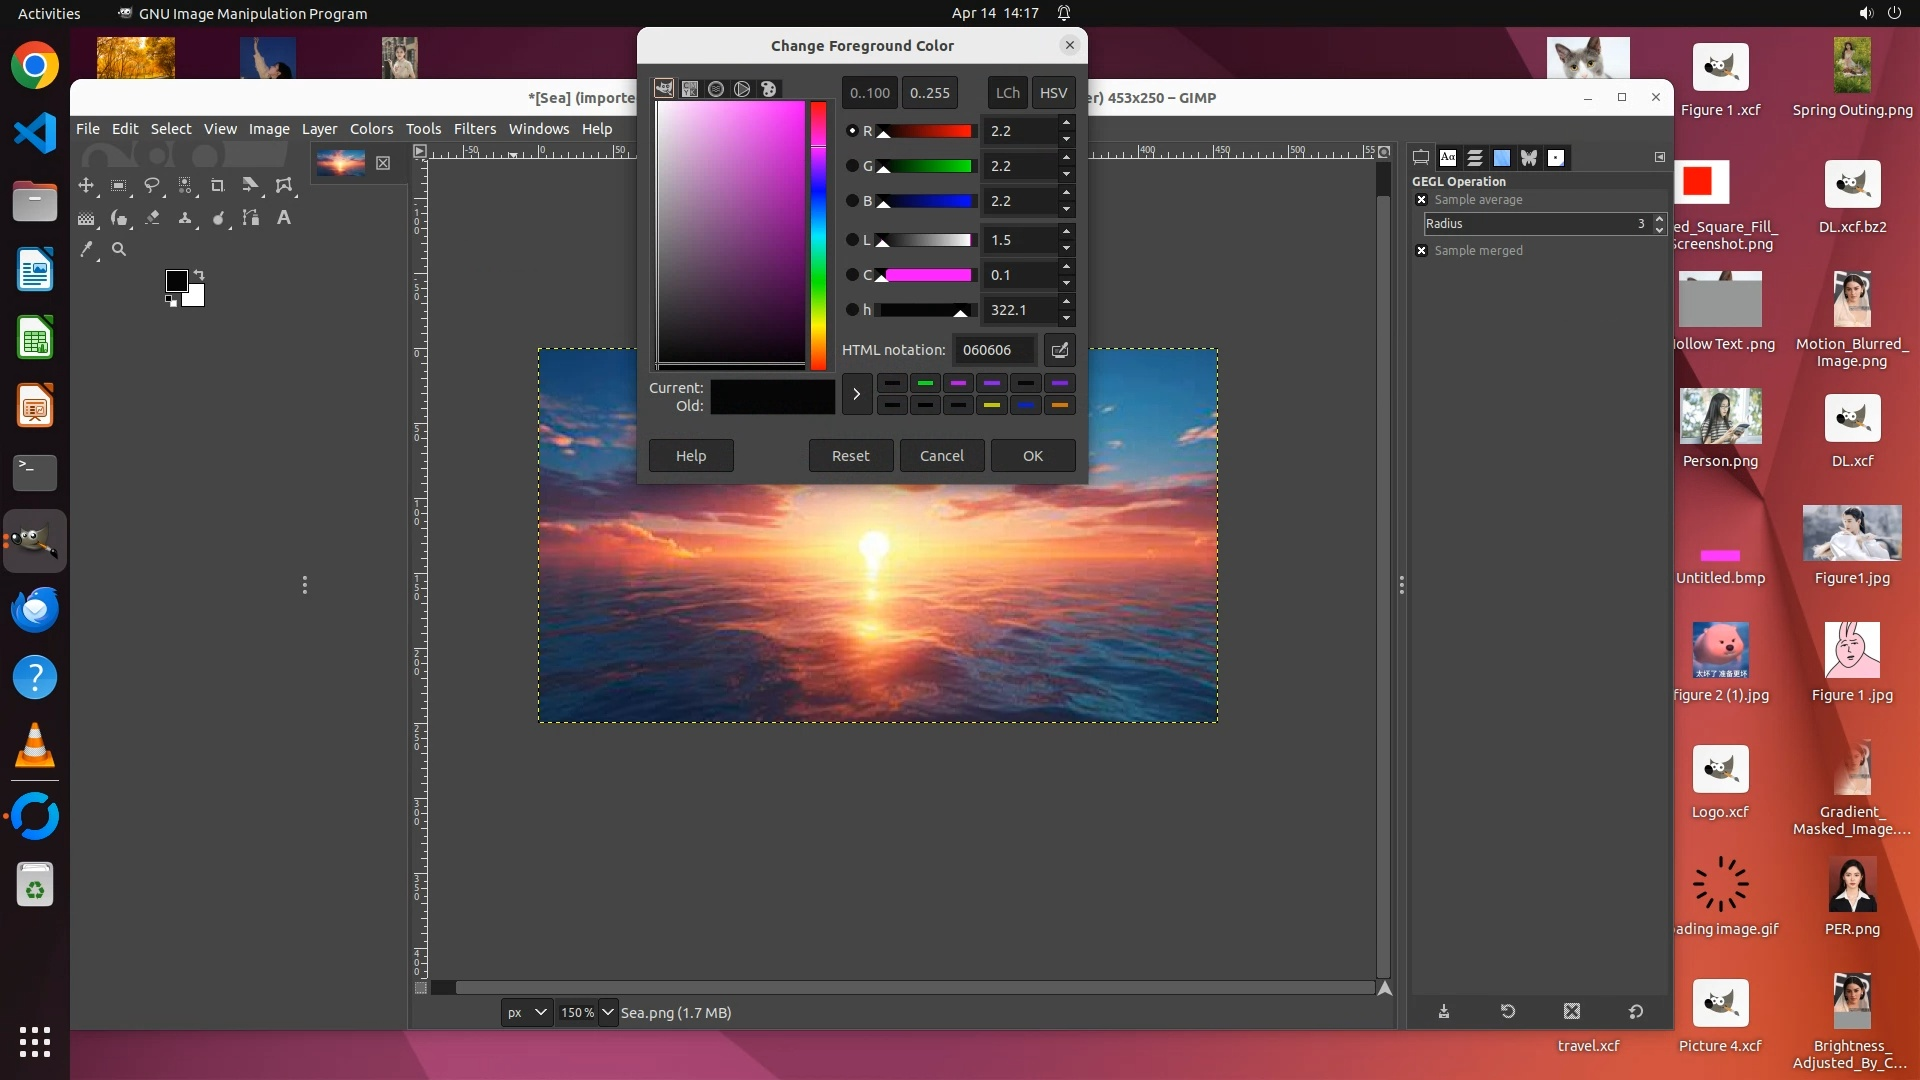Viewport: 1920px width, 1080px height.
Task: Open the Filters menu
Action: [474, 129]
